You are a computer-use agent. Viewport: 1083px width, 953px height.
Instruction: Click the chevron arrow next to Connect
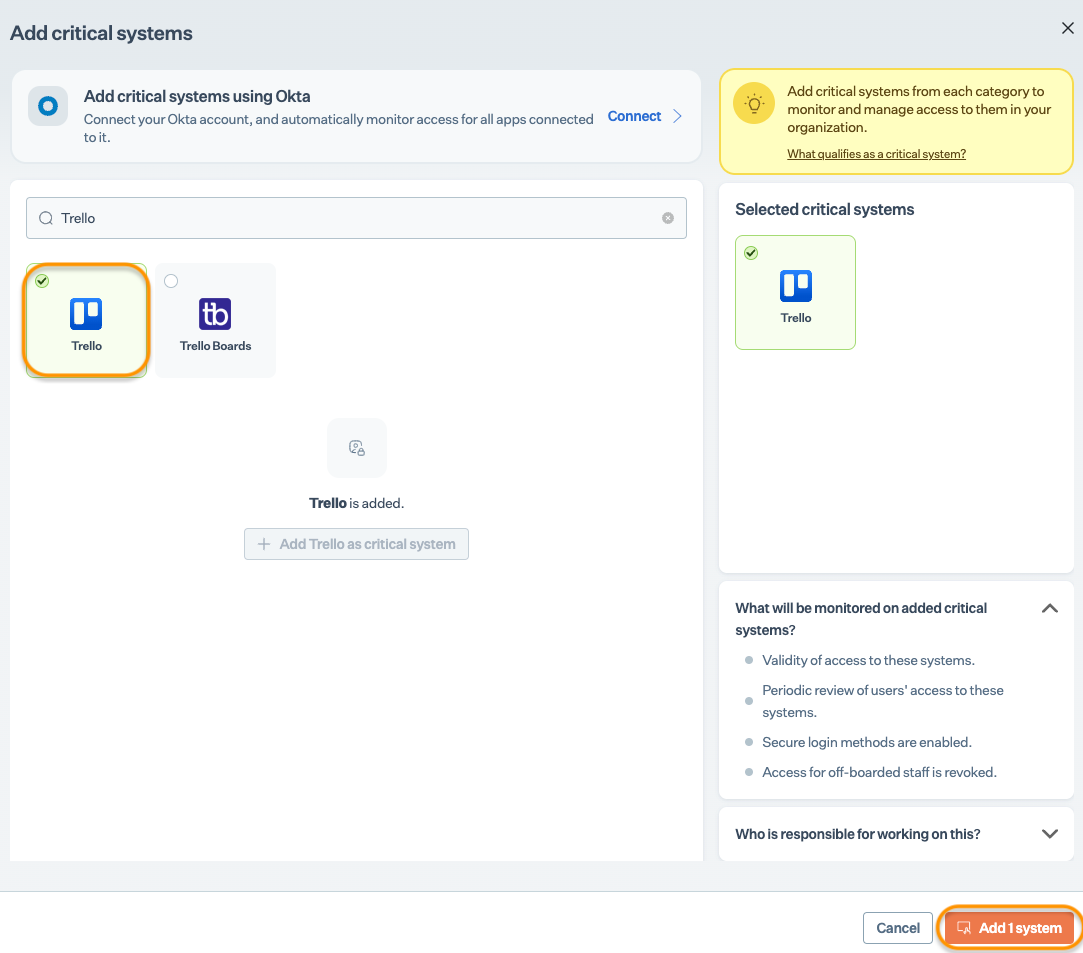click(678, 116)
